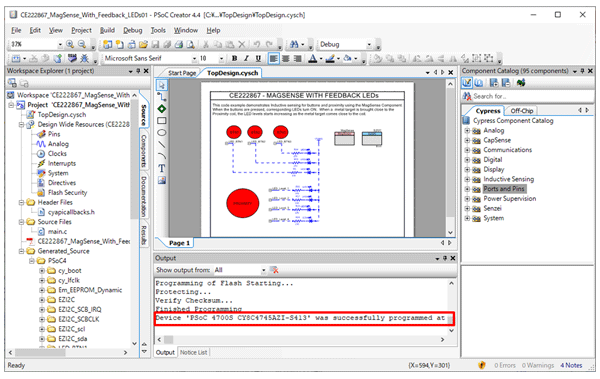Click the Zoom Out magnifier icon

(x=82, y=44)
